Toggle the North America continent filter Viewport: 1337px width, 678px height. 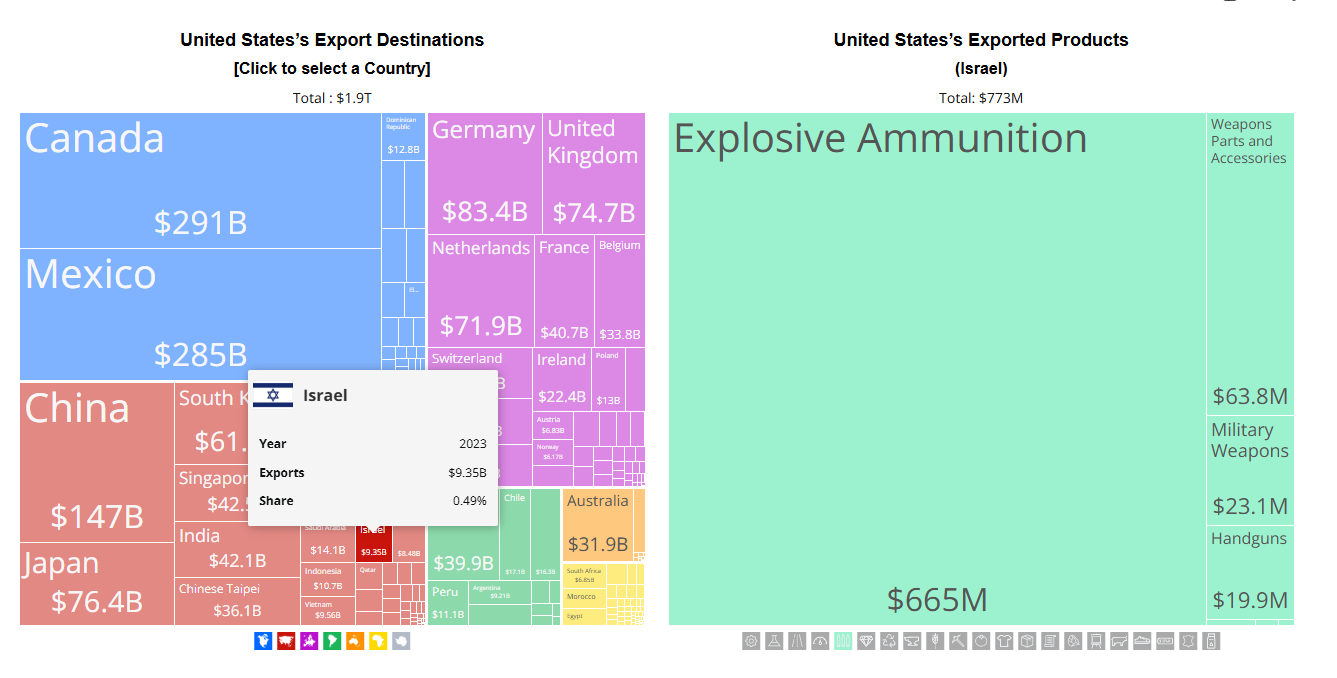coord(263,641)
